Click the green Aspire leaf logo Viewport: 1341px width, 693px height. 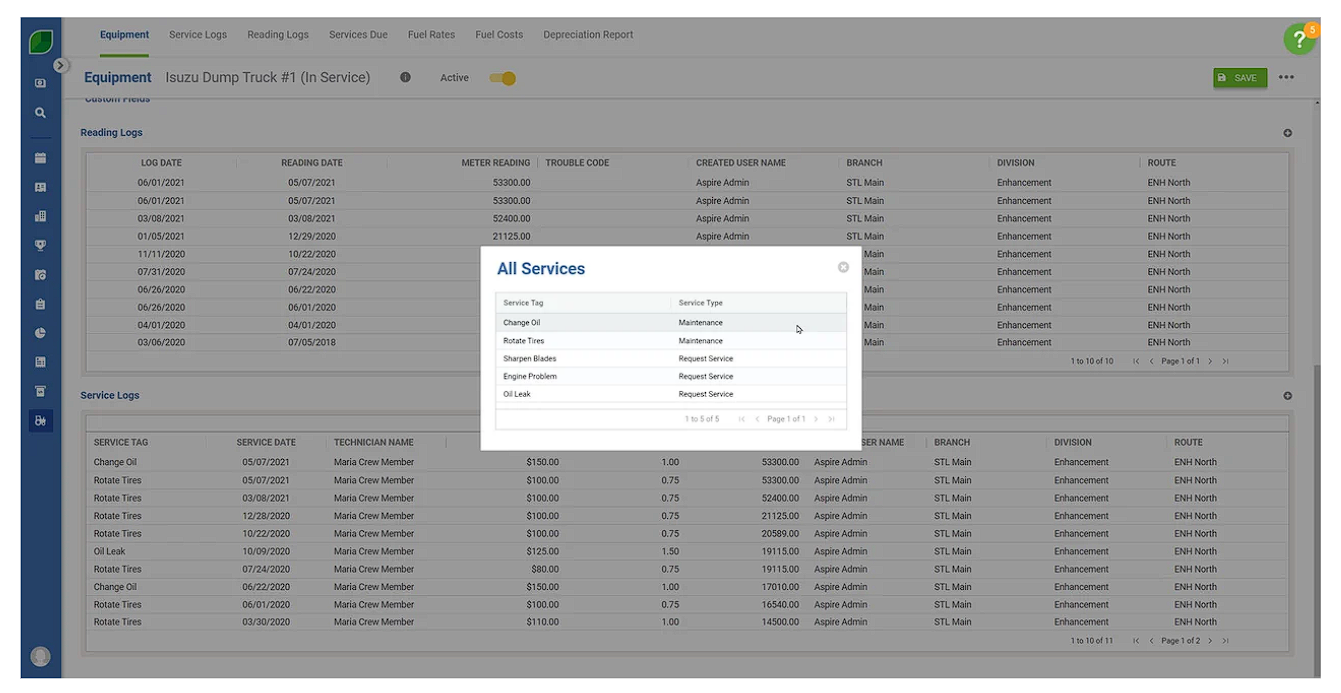tap(41, 42)
